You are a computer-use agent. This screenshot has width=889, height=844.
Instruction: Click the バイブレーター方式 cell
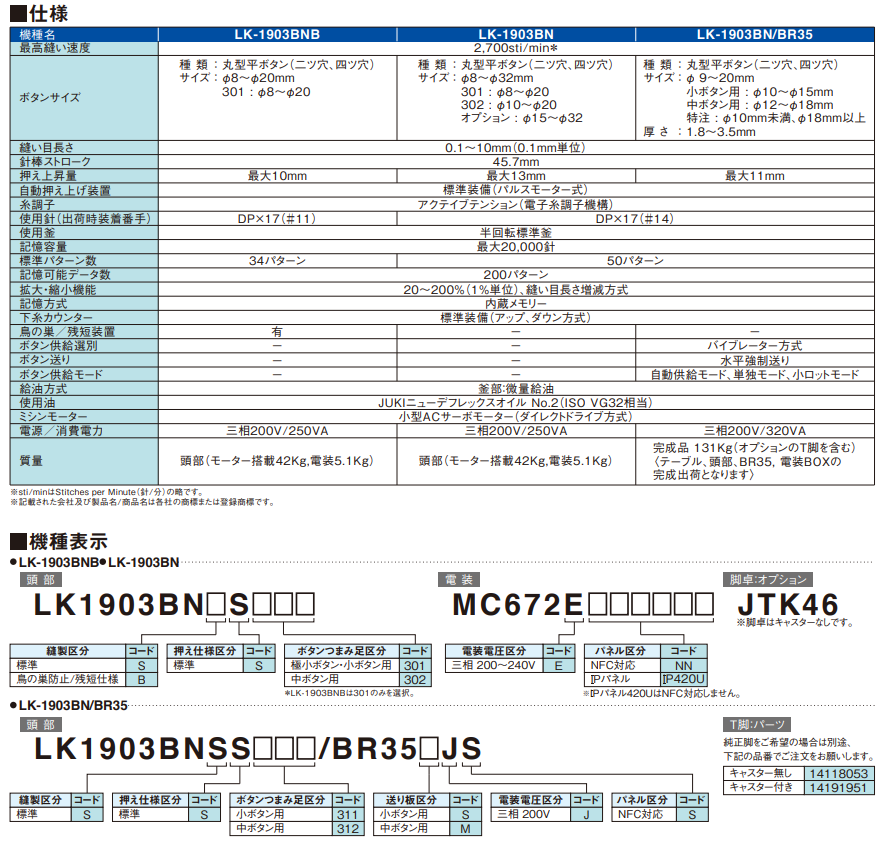click(x=755, y=345)
